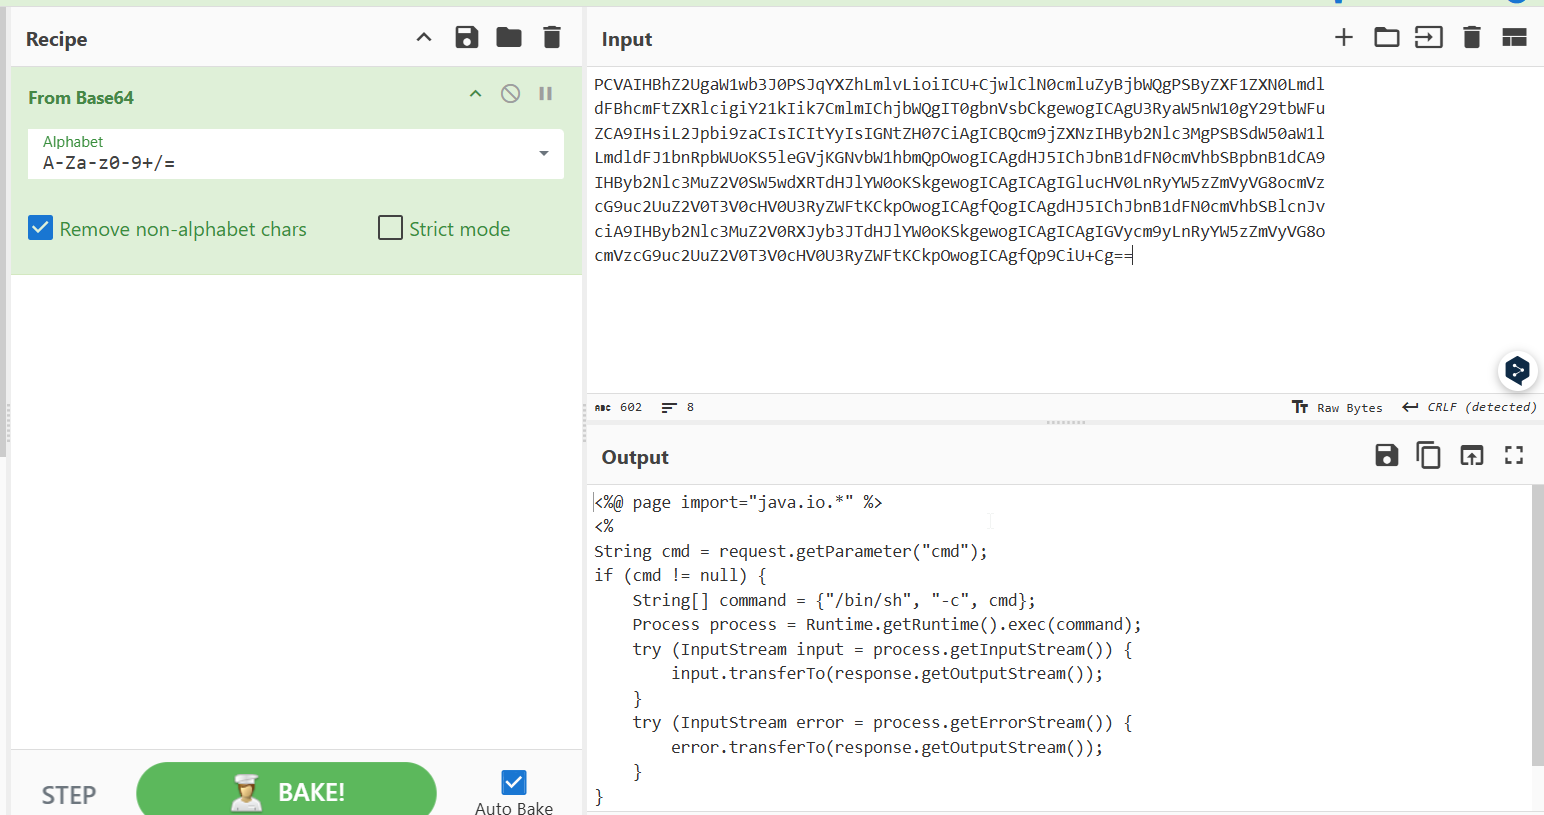Reset the pane layout
This screenshot has height=815, width=1544.
(x=1514, y=38)
